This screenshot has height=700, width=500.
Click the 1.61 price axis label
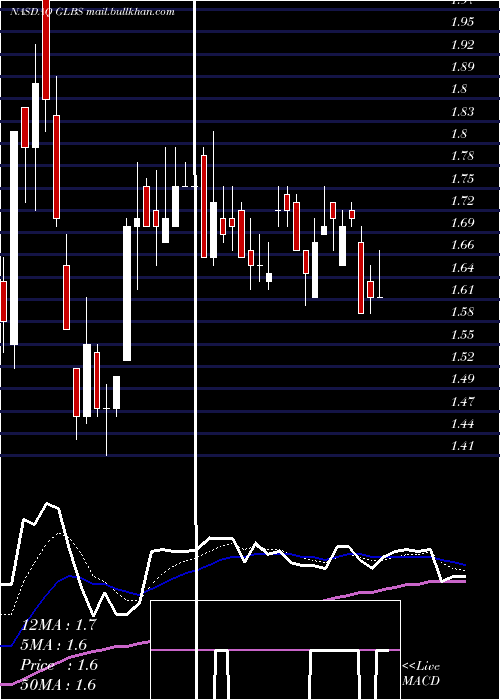(462, 290)
